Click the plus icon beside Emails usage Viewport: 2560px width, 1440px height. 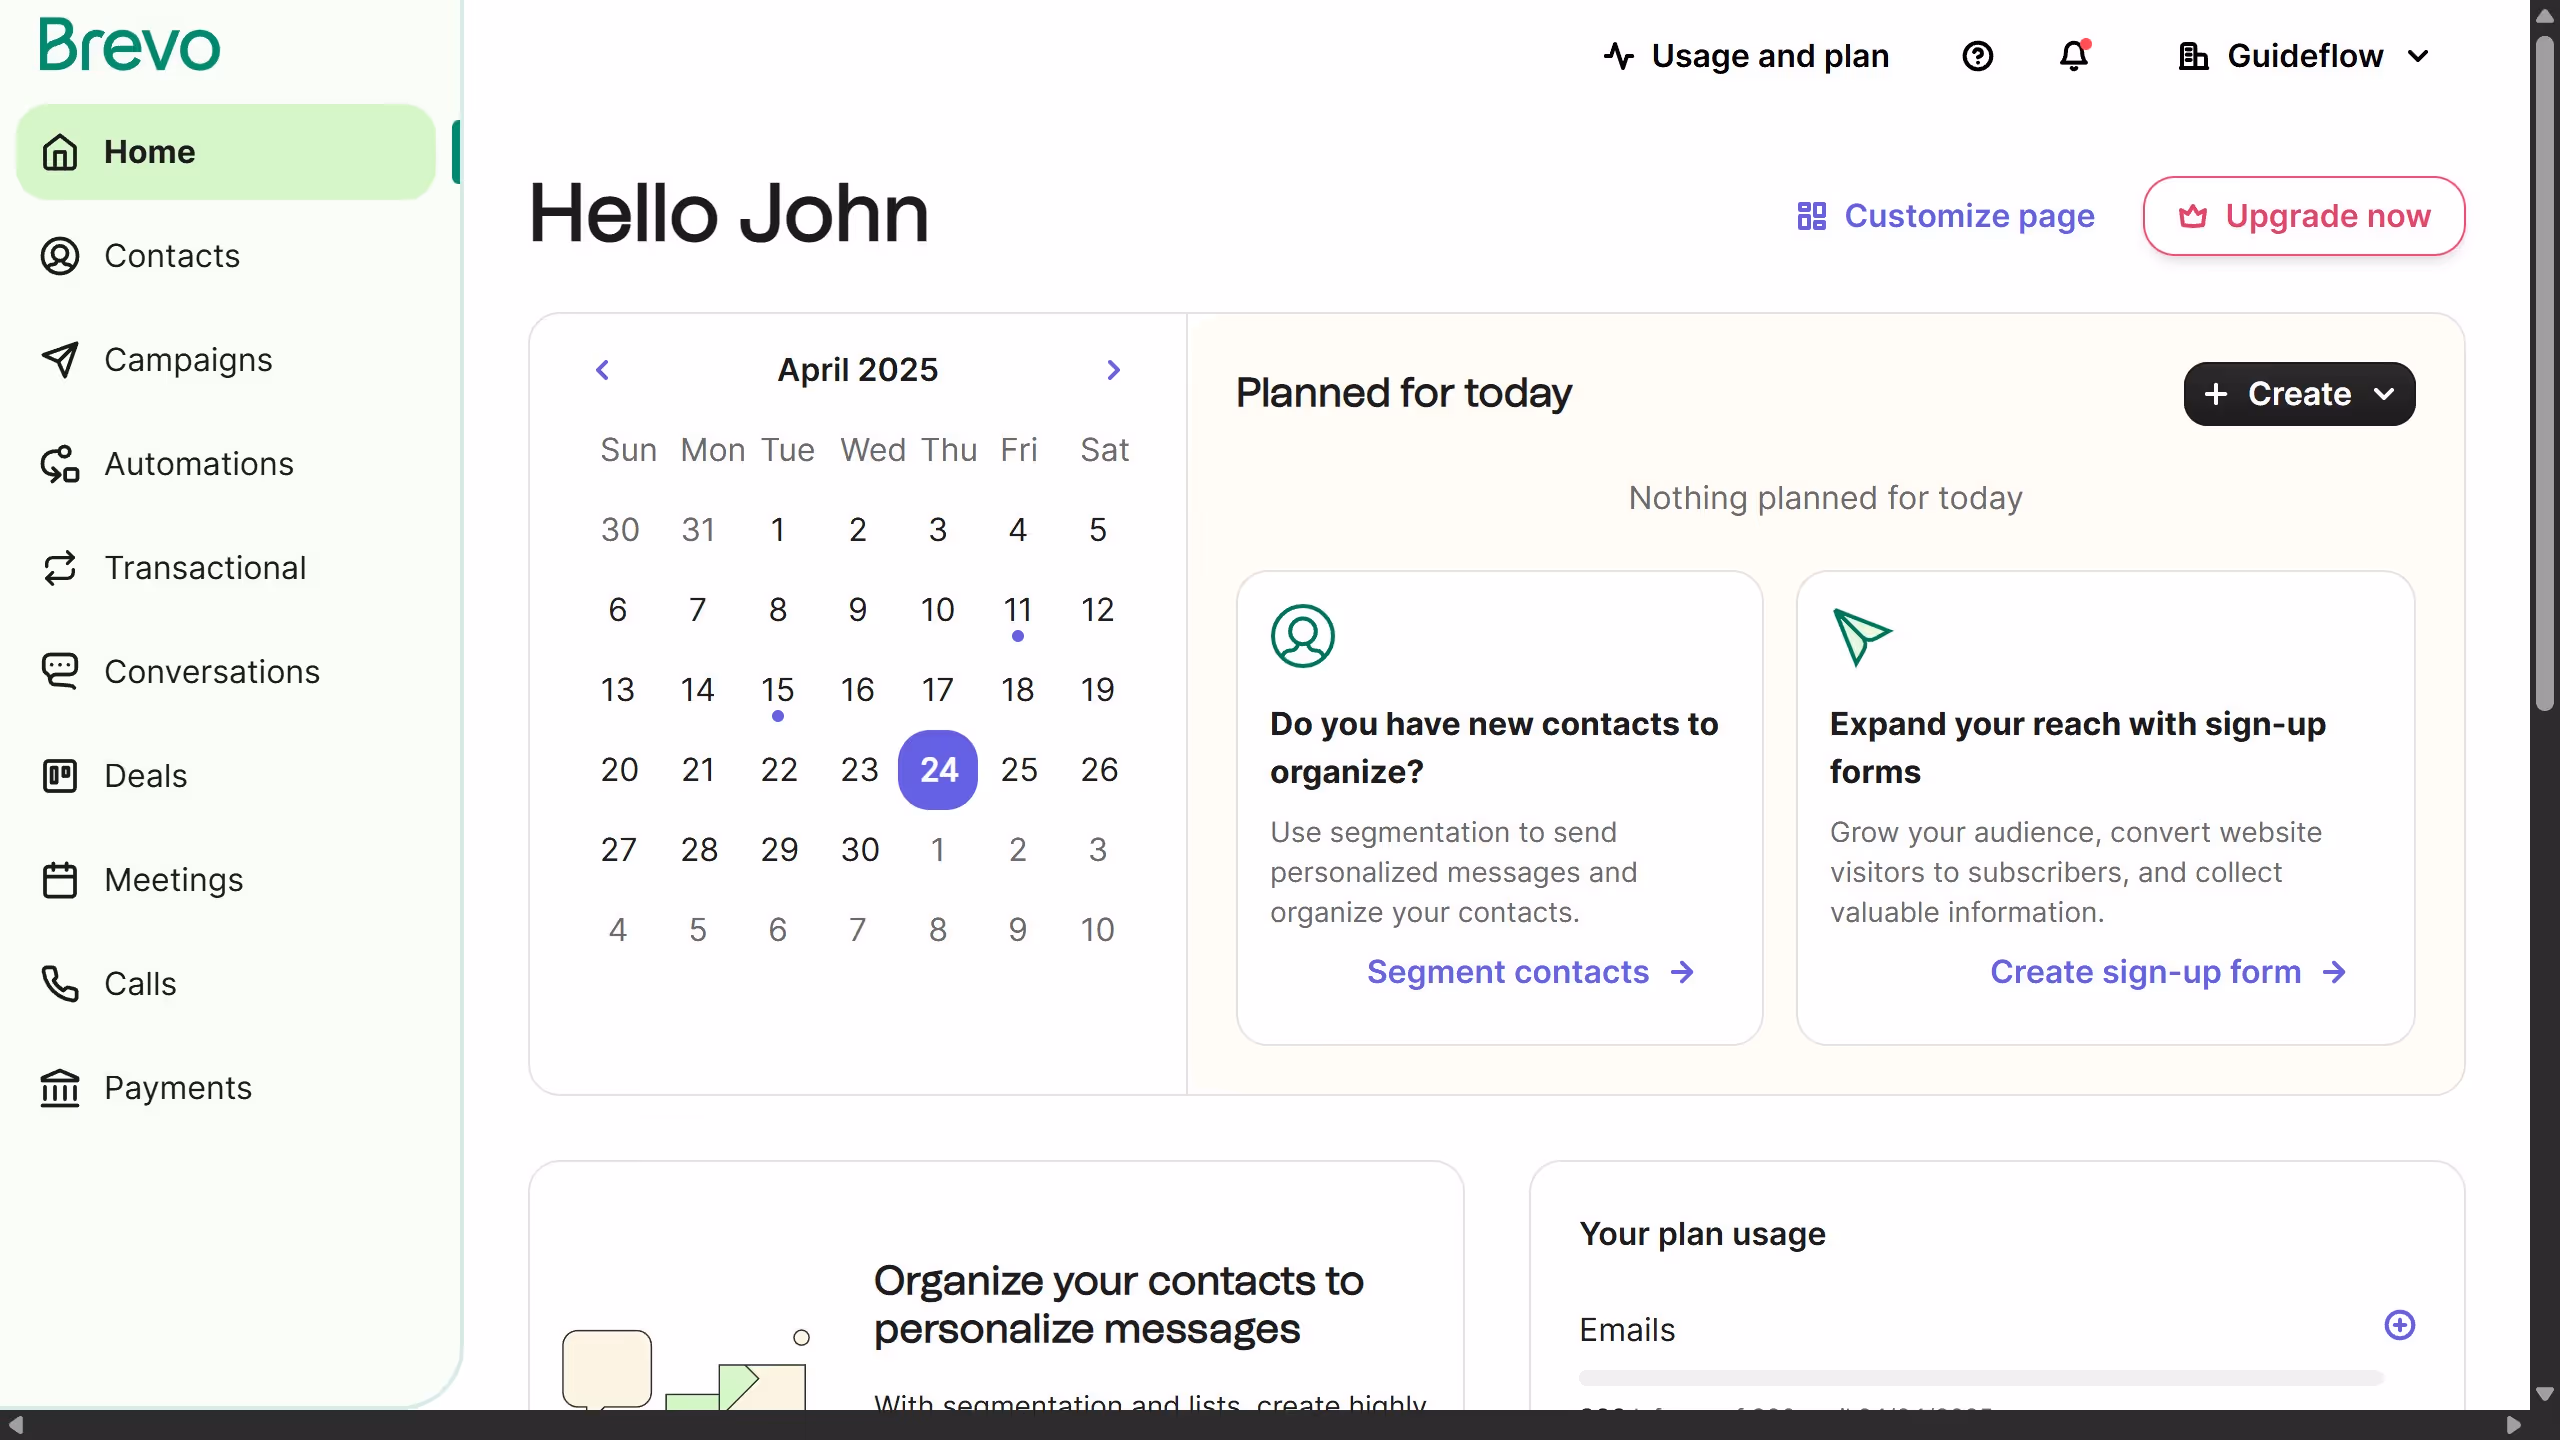tap(2399, 1325)
